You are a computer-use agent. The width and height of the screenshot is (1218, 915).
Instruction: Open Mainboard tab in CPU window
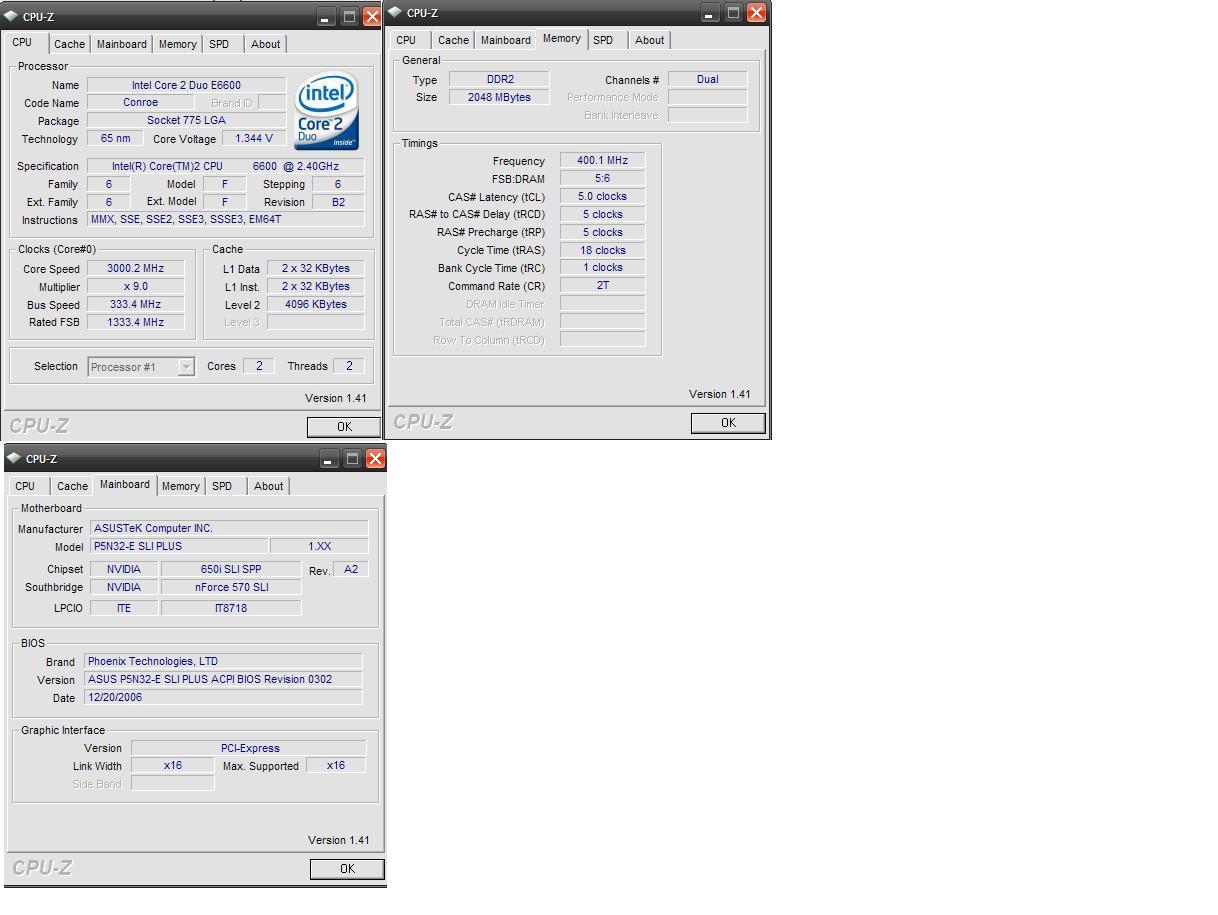[x=122, y=44]
